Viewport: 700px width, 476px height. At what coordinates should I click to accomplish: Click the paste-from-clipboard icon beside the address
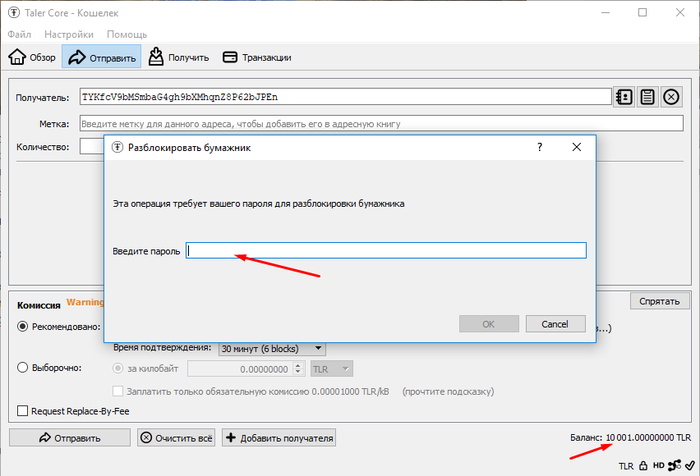[x=648, y=97]
